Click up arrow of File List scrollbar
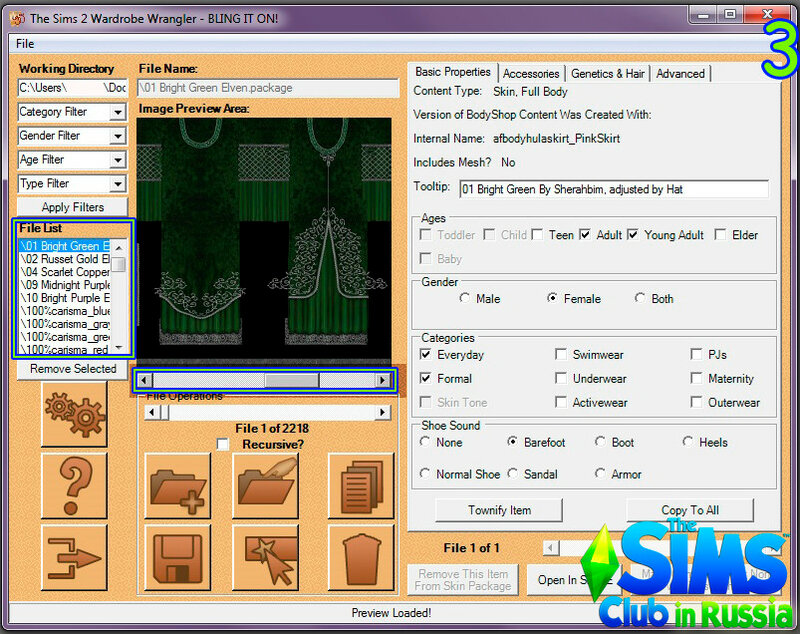Screen dimensions: 800x634 119,247
